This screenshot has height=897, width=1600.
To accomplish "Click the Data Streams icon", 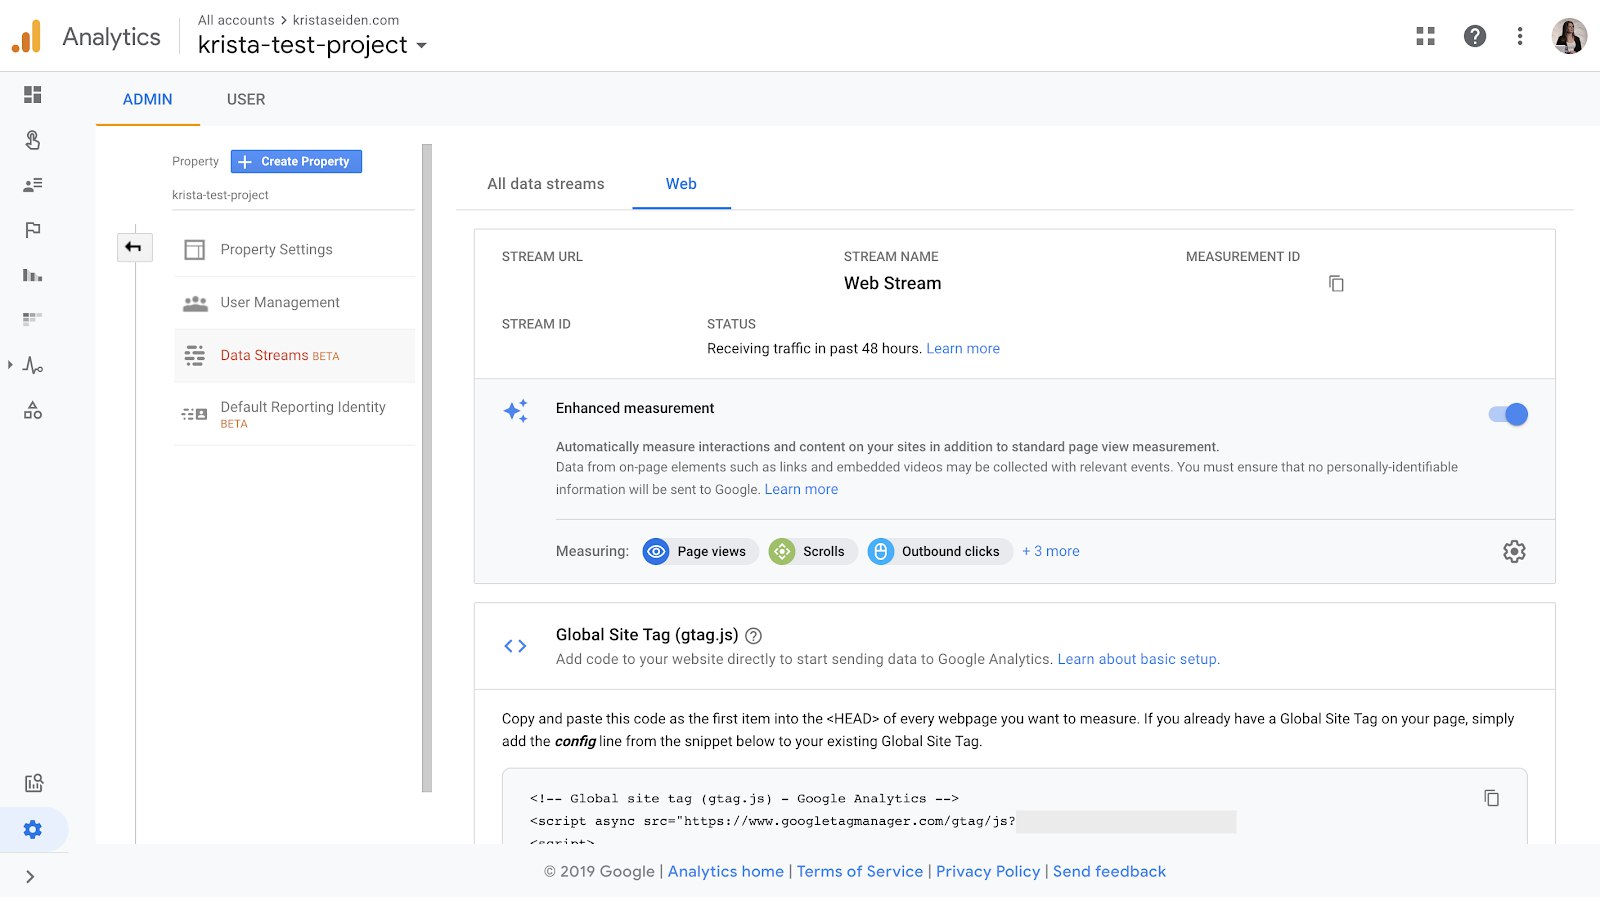I will (195, 356).
